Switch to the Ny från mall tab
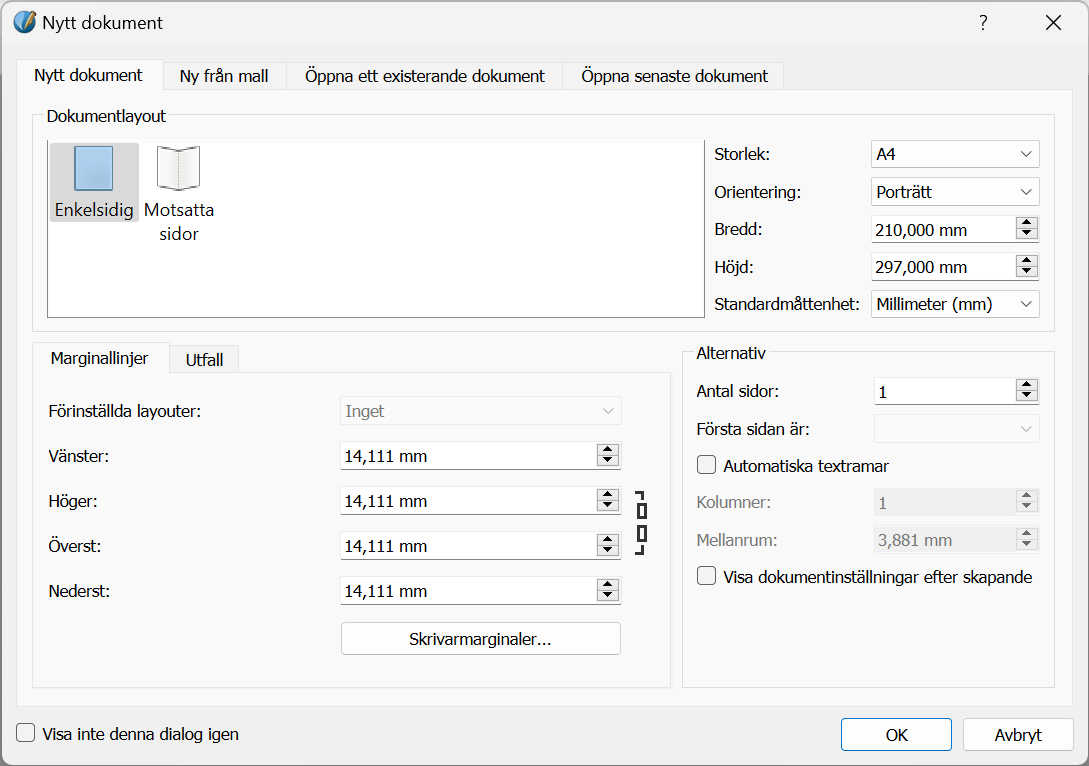The height and width of the screenshot is (766, 1089). pos(224,76)
